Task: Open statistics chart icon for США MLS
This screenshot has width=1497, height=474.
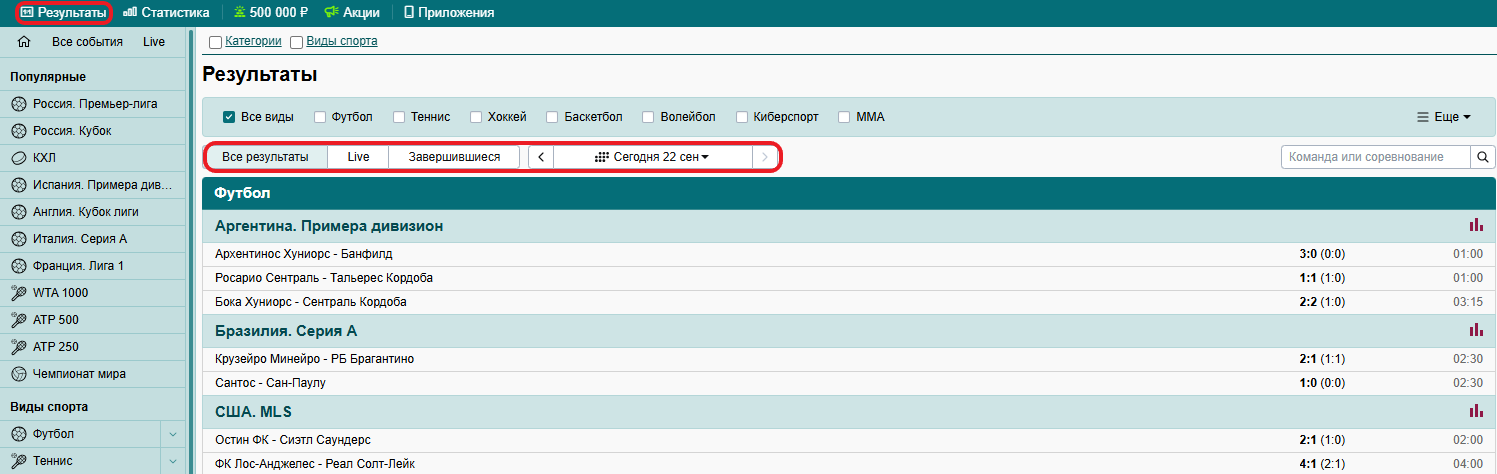Action: pos(1476,411)
